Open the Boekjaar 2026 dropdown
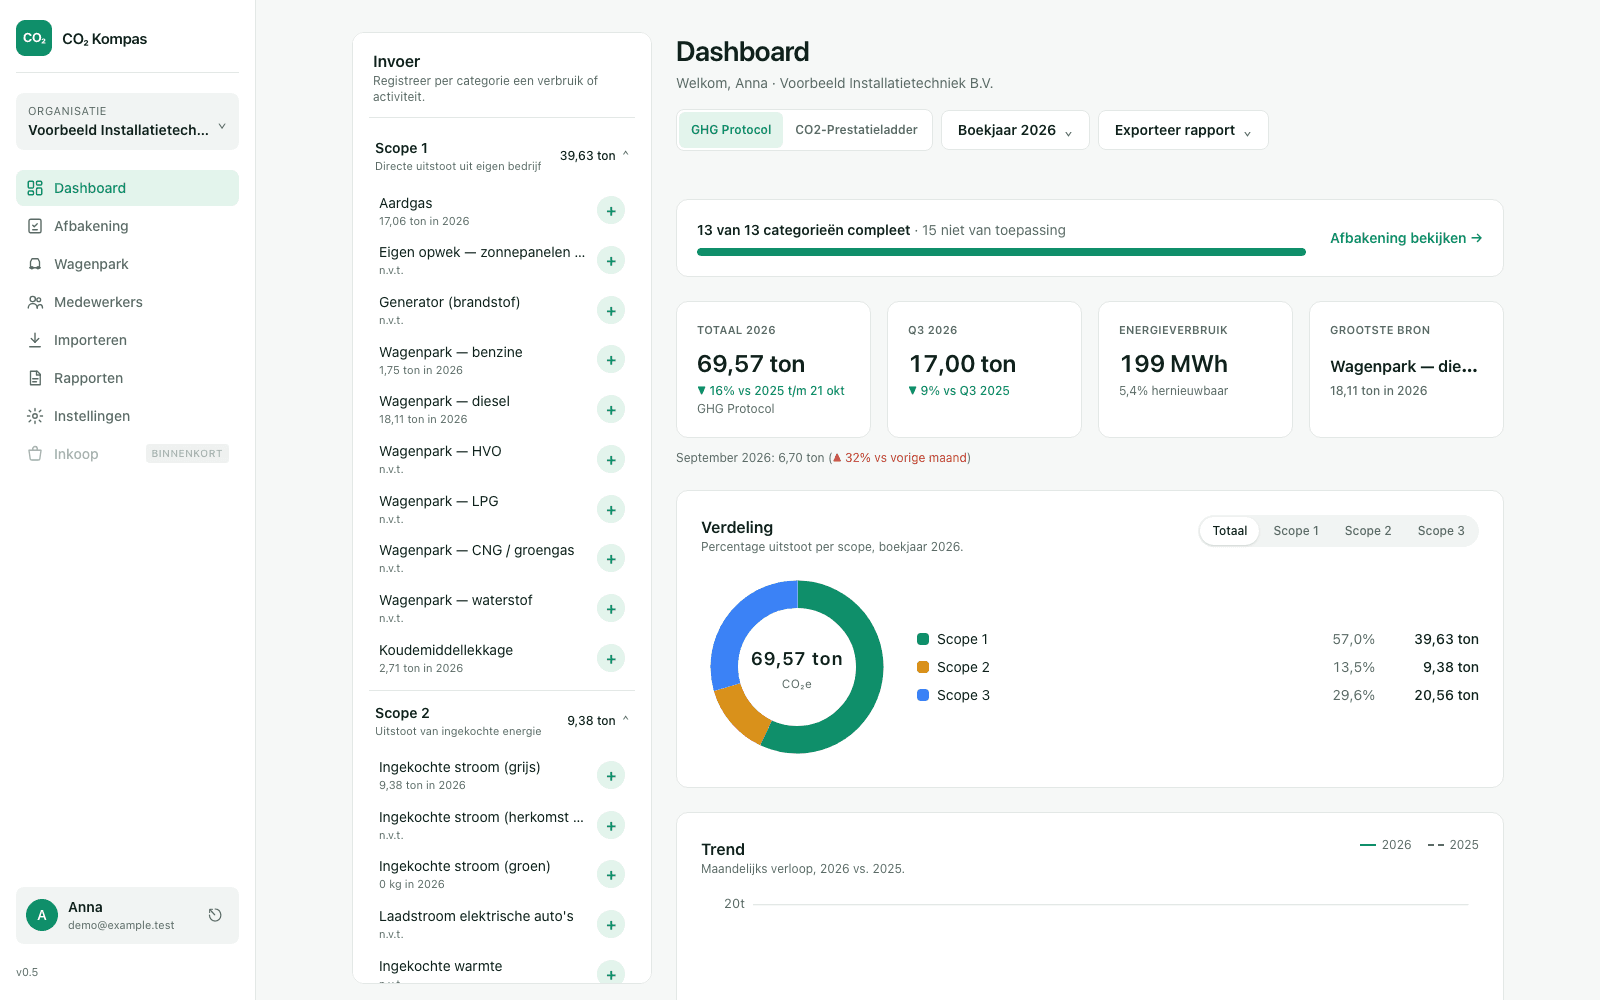Image resolution: width=1600 pixels, height=1000 pixels. [1015, 130]
